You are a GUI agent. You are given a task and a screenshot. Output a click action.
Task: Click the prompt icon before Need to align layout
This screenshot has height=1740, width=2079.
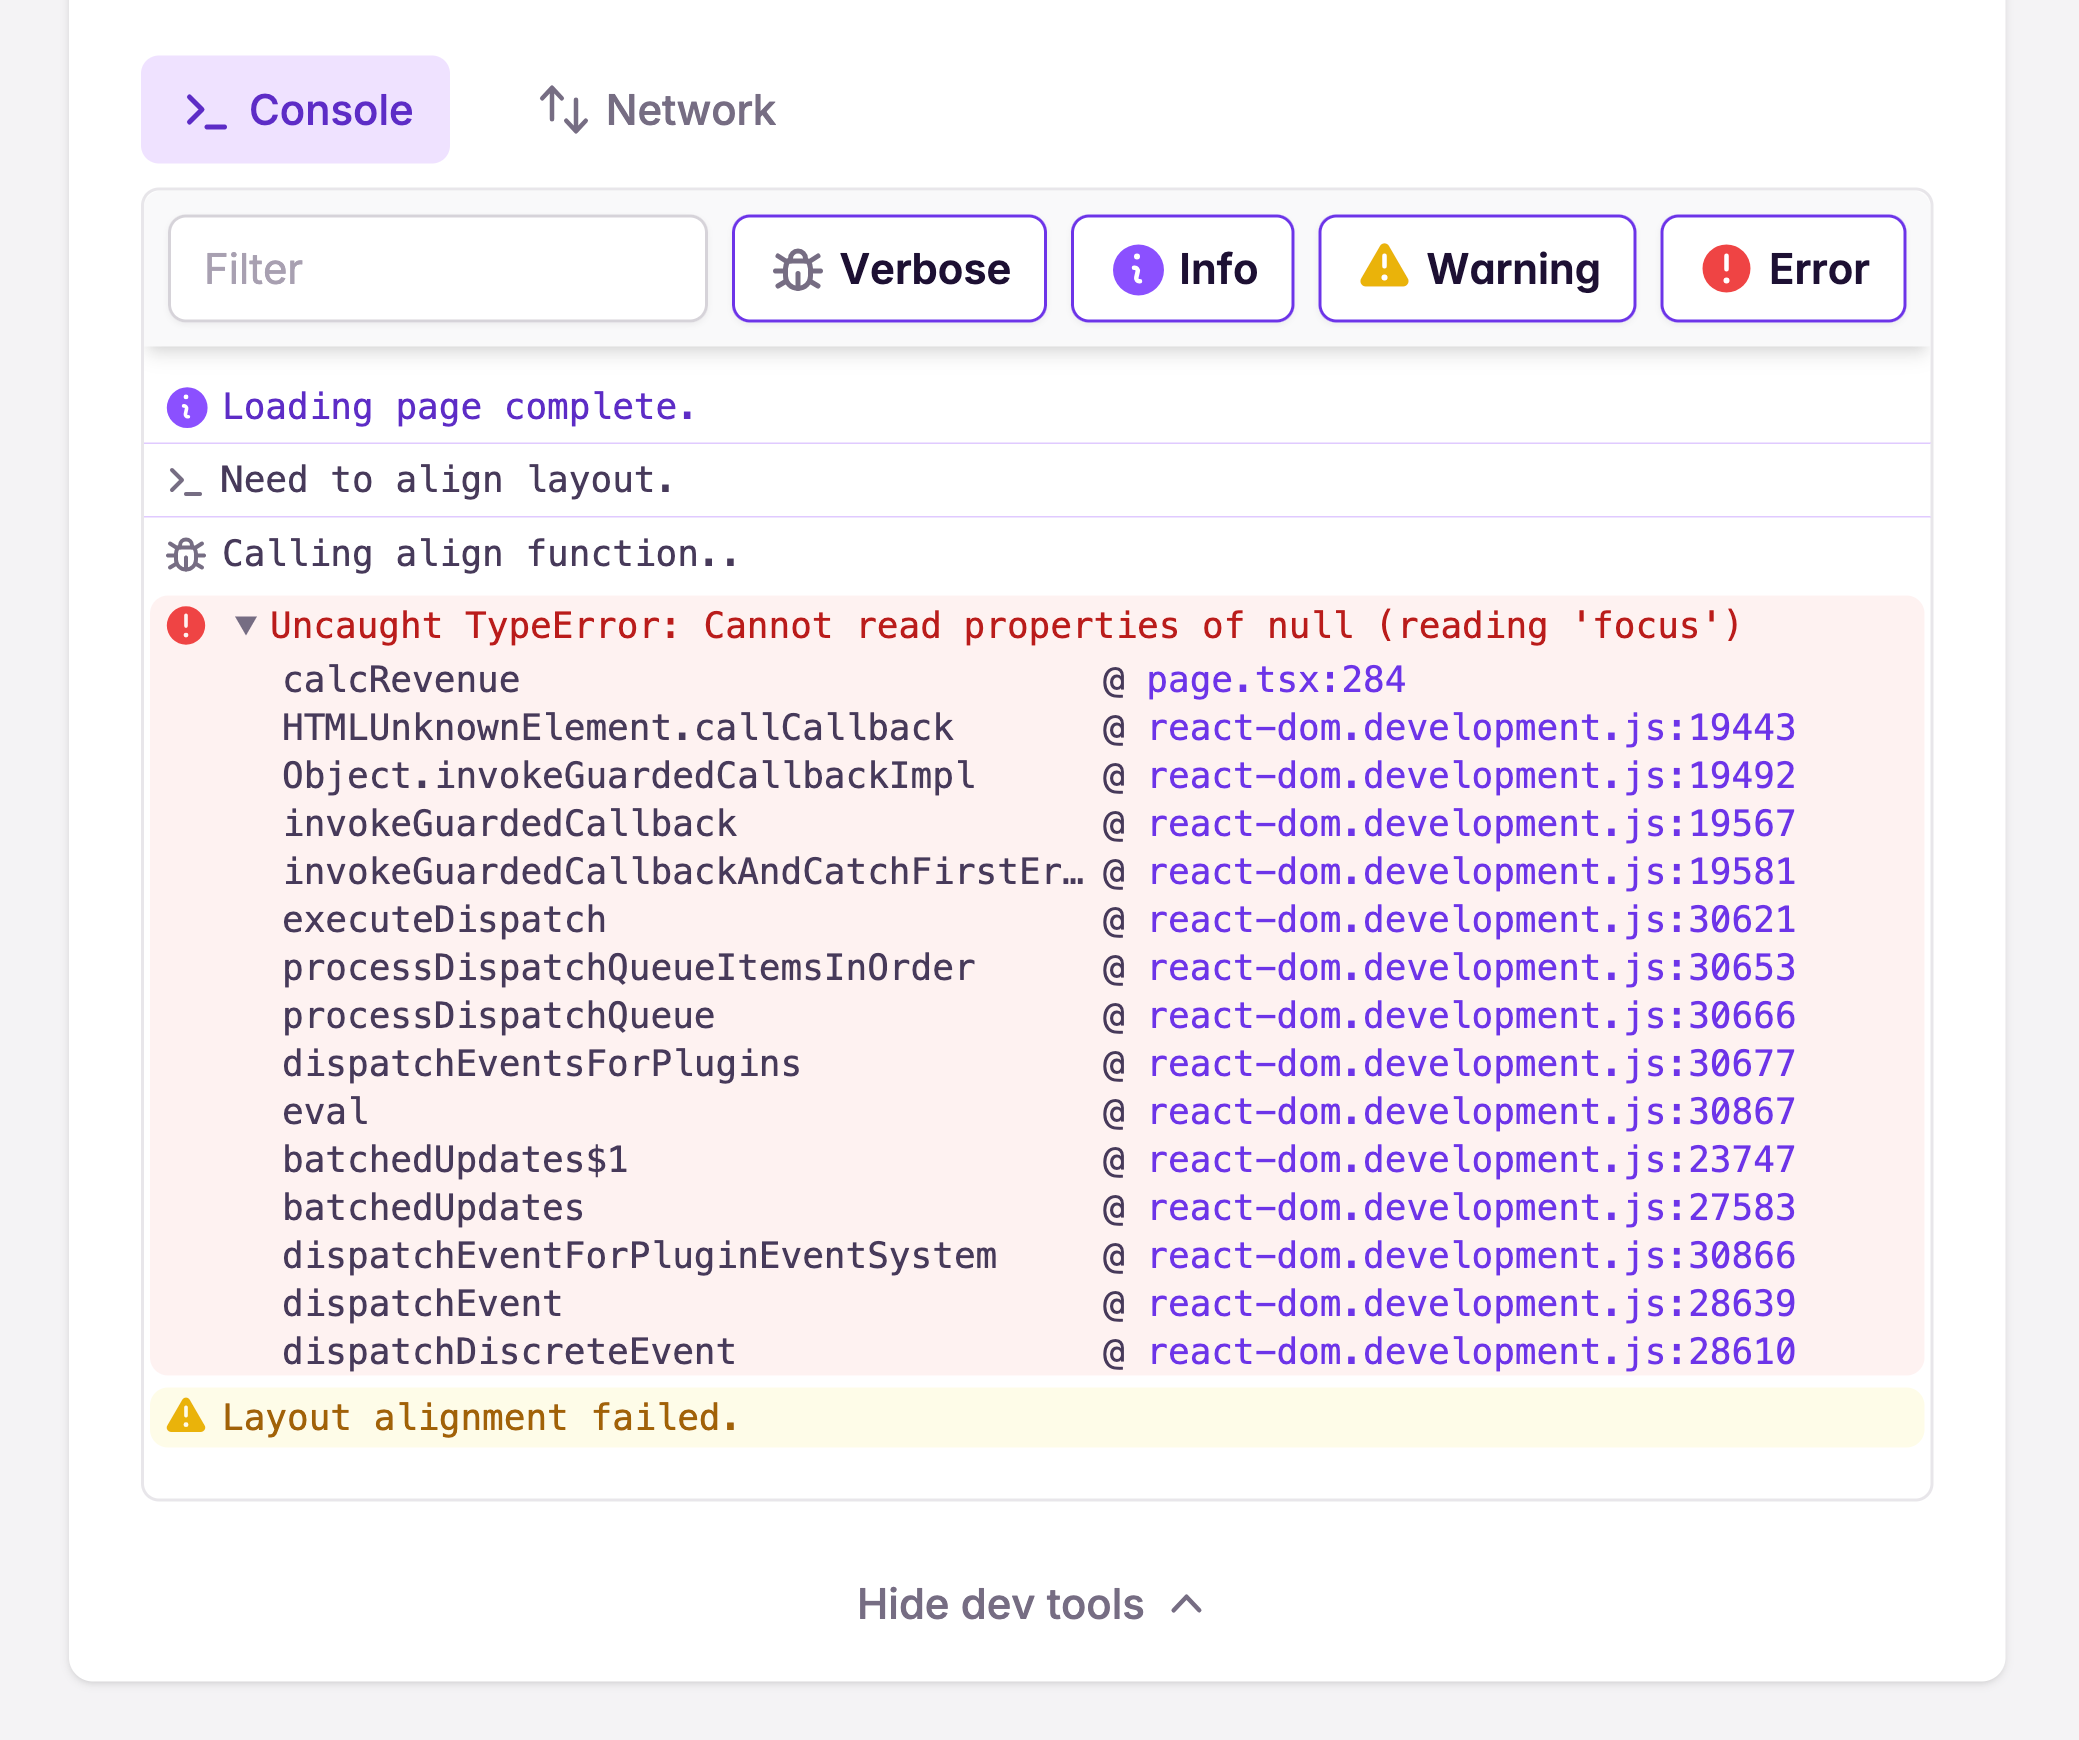click(x=185, y=481)
